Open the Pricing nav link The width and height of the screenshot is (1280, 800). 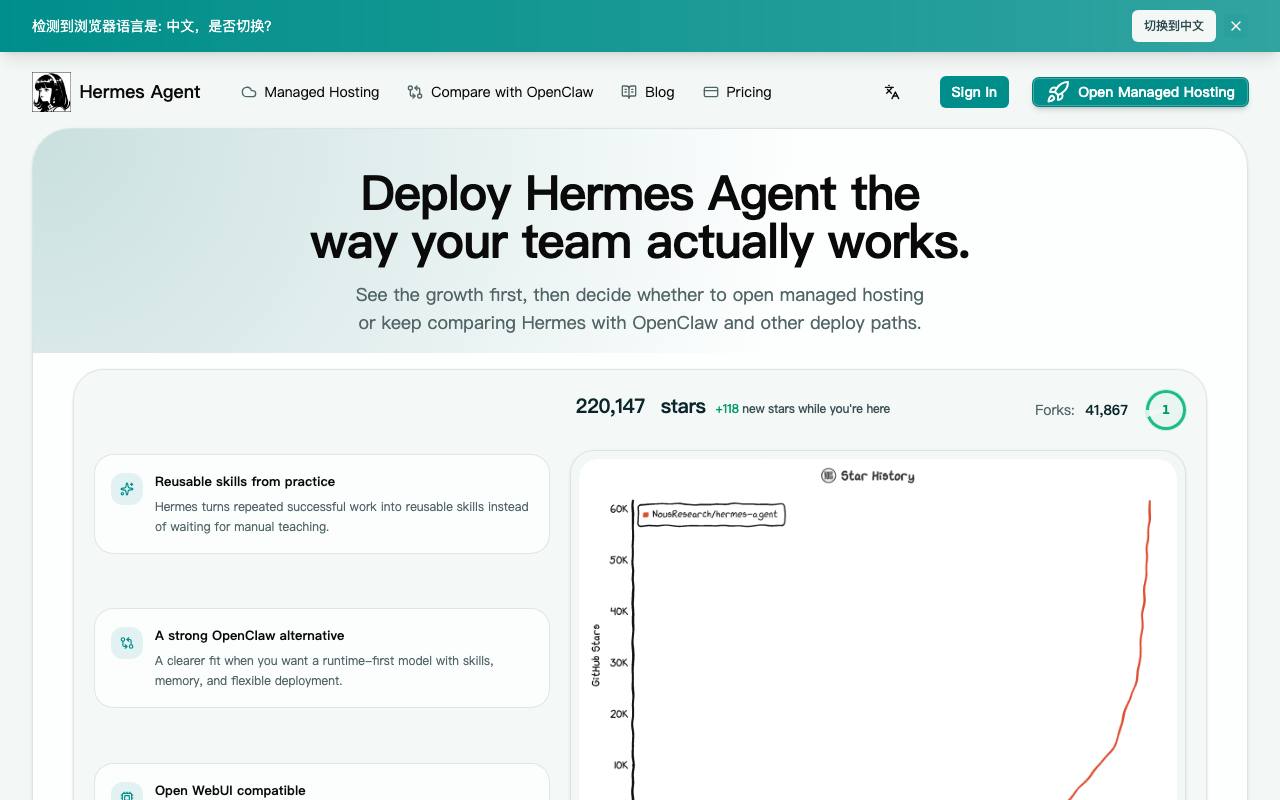tap(737, 92)
